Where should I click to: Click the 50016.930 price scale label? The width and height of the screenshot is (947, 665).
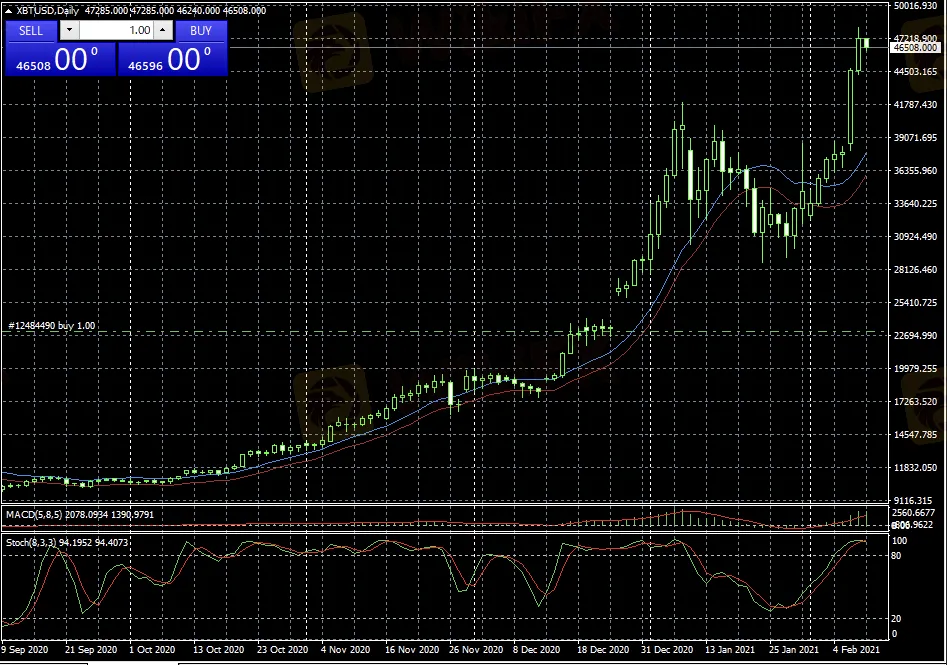(x=915, y=6)
